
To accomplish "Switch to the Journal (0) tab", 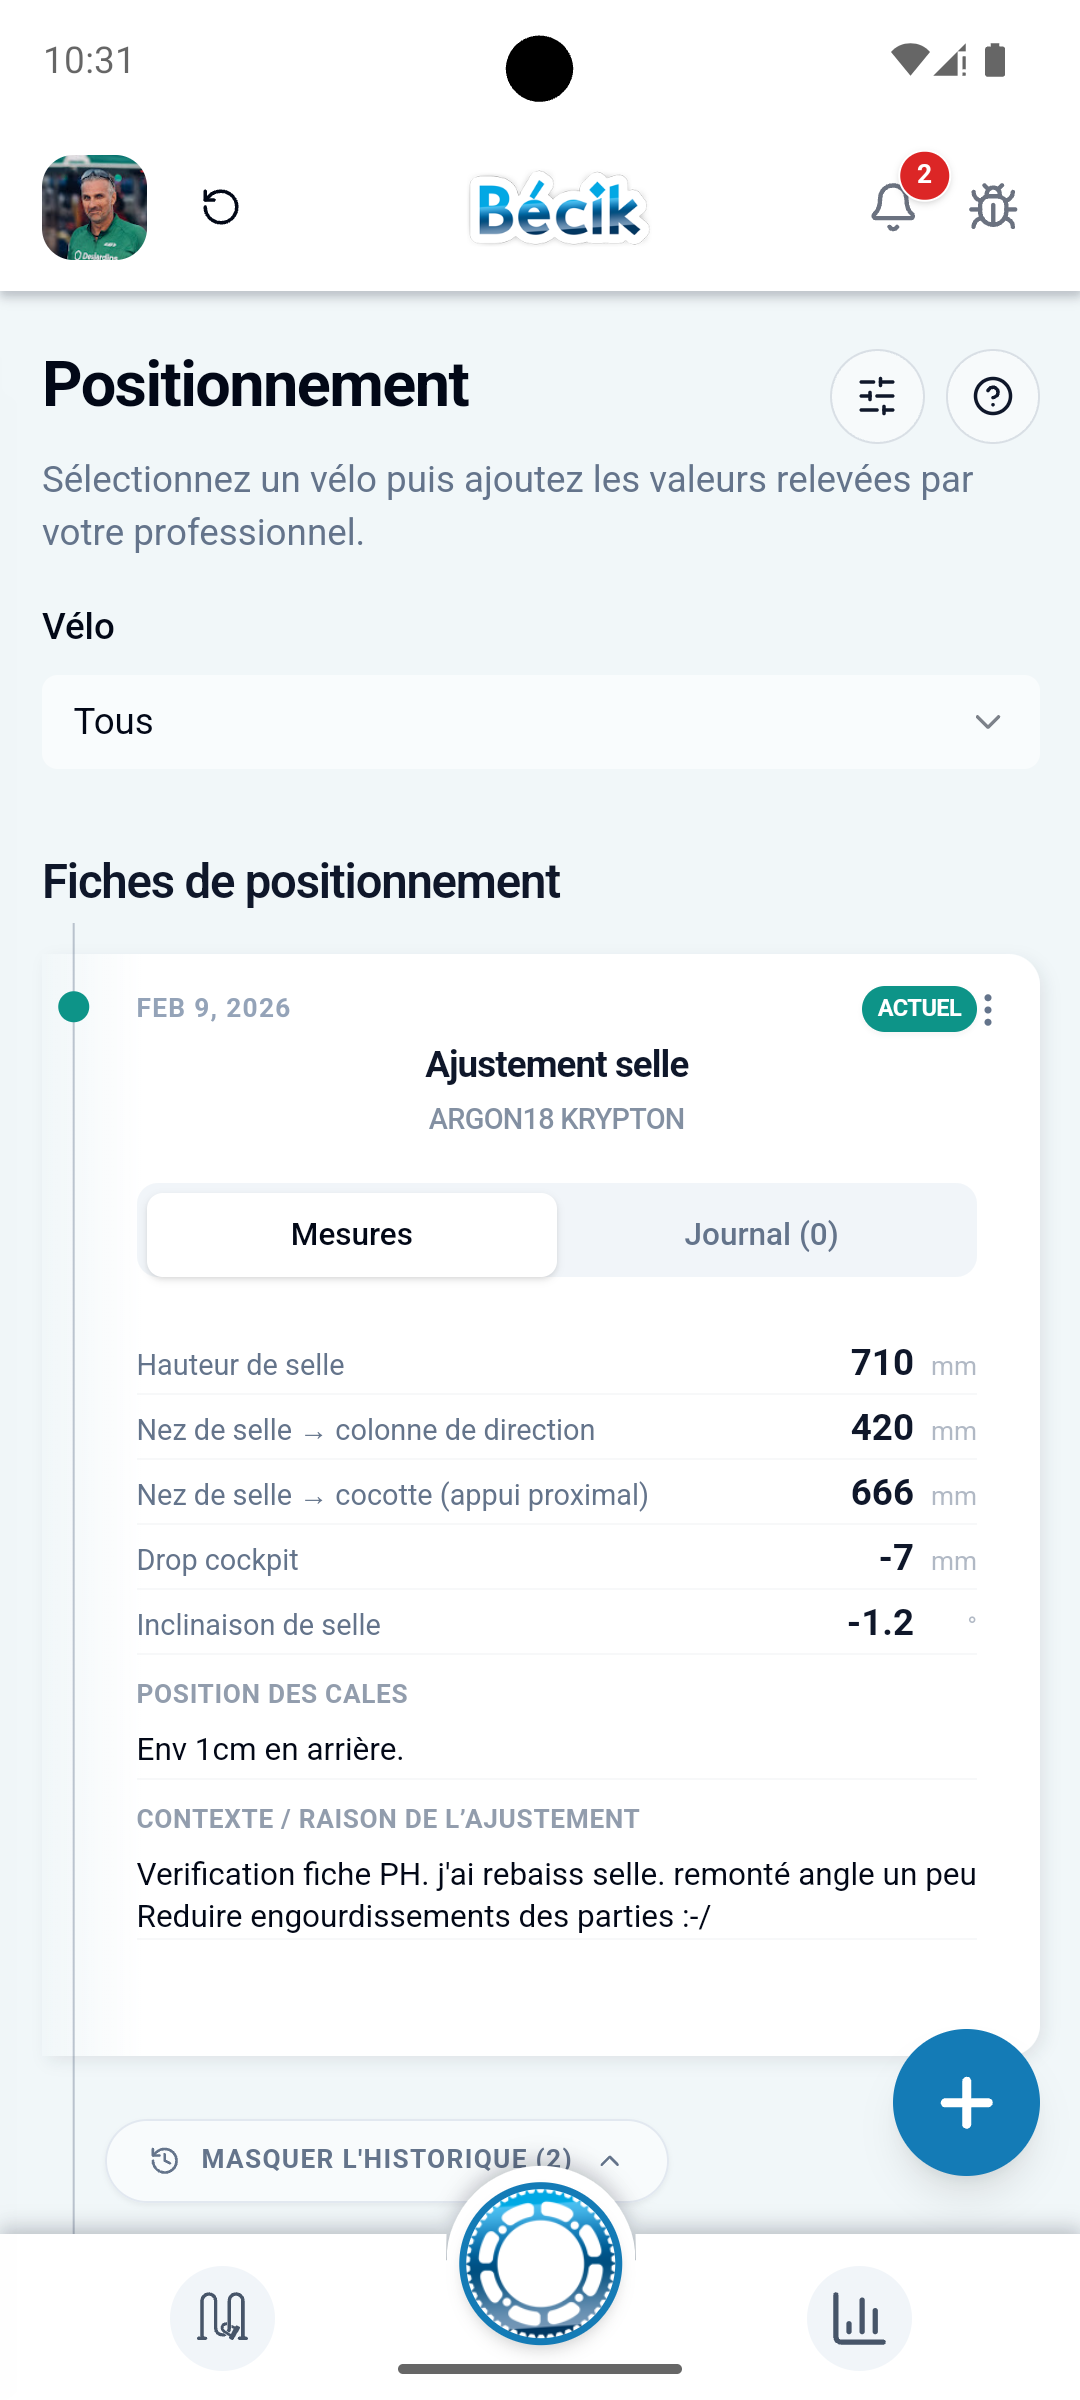I will coord(761,1233).
